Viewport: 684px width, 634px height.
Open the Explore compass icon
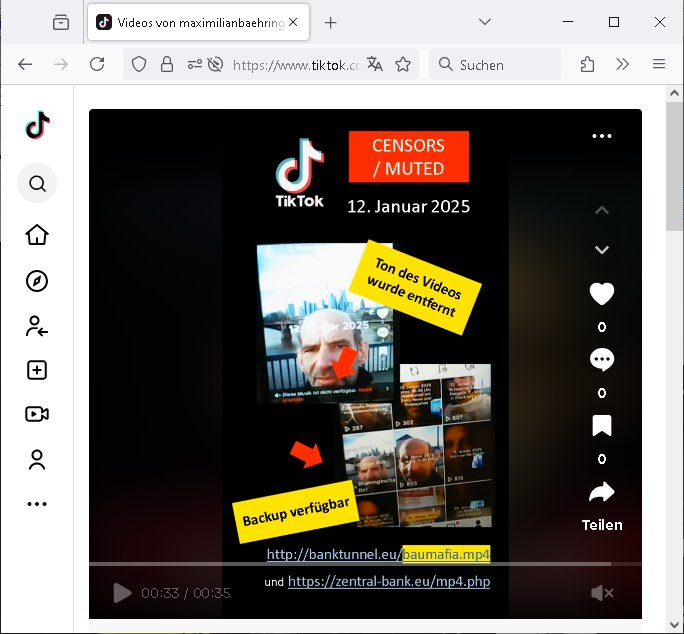pos(37,281)
